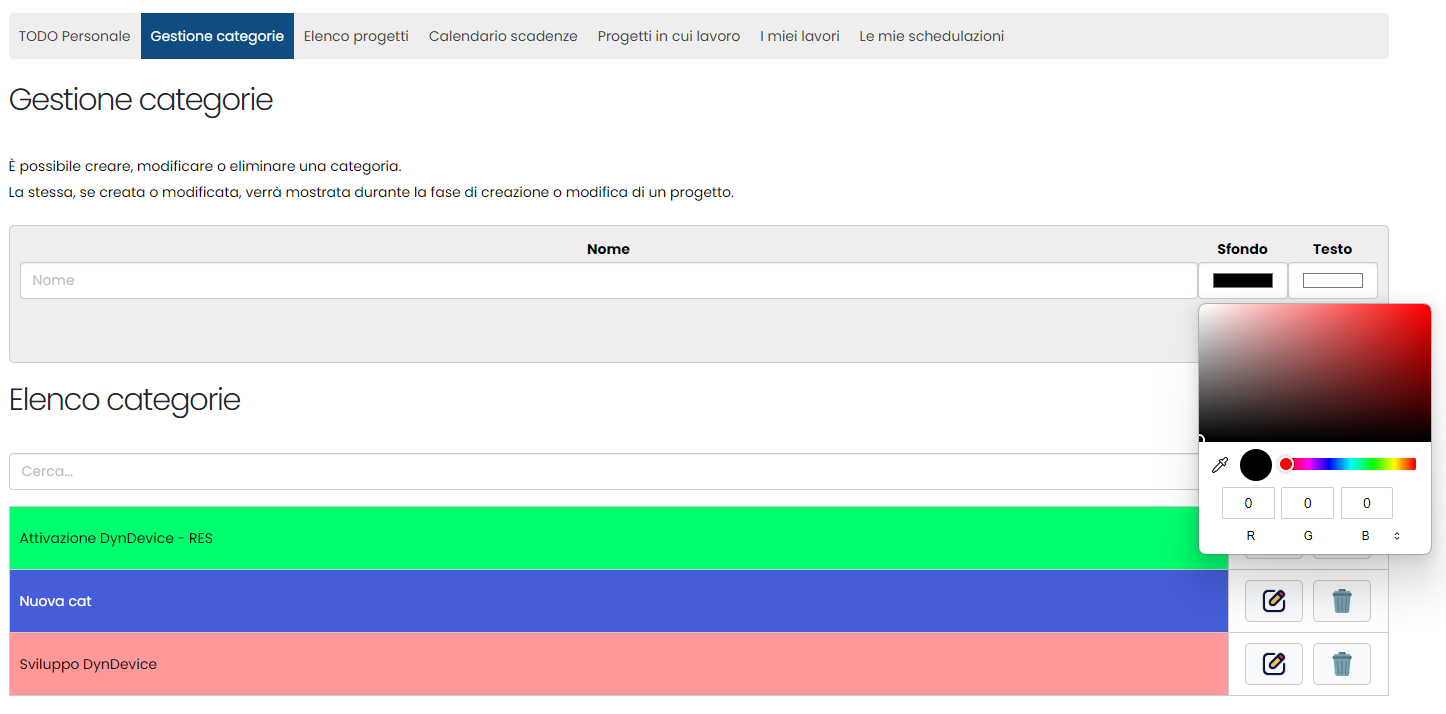This screenshot has width=1446, height=714.
Task: Pick a color with the eyedropper tool
Action: 1219,465
